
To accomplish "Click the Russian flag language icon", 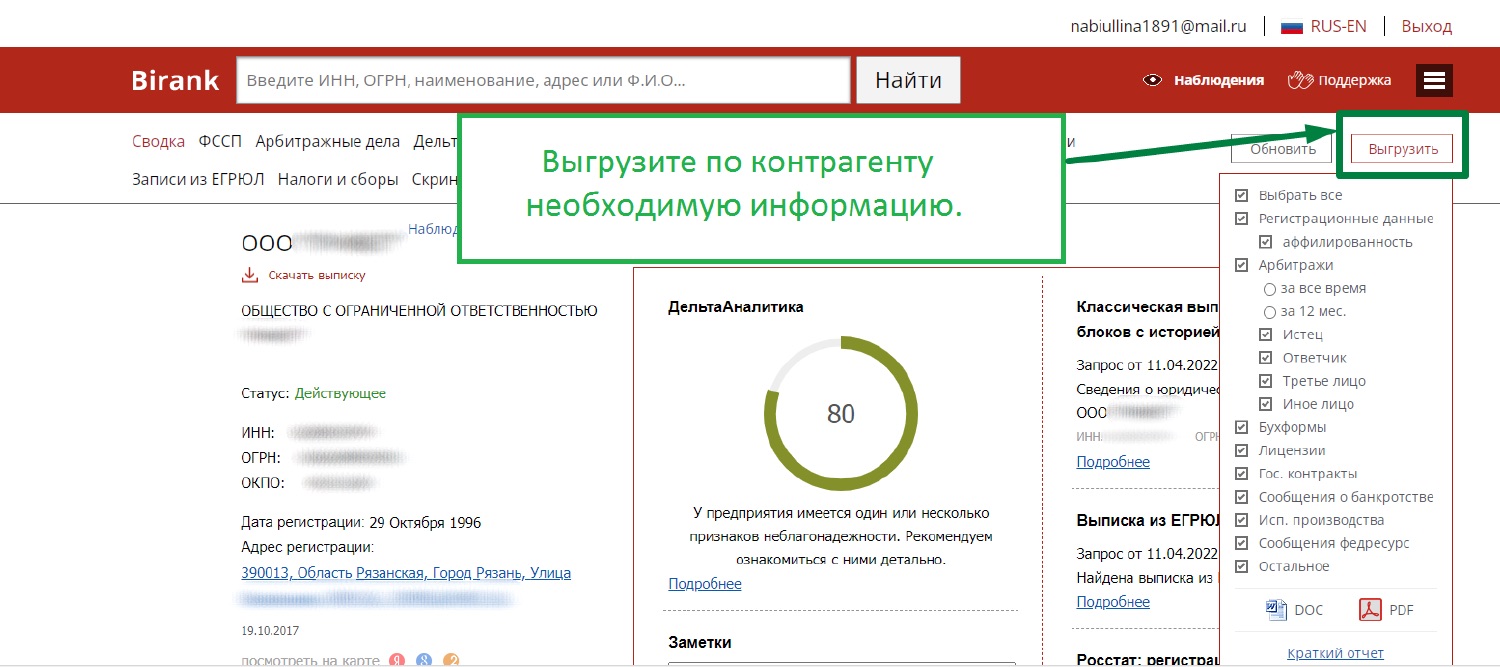I will click(1292, 27).
